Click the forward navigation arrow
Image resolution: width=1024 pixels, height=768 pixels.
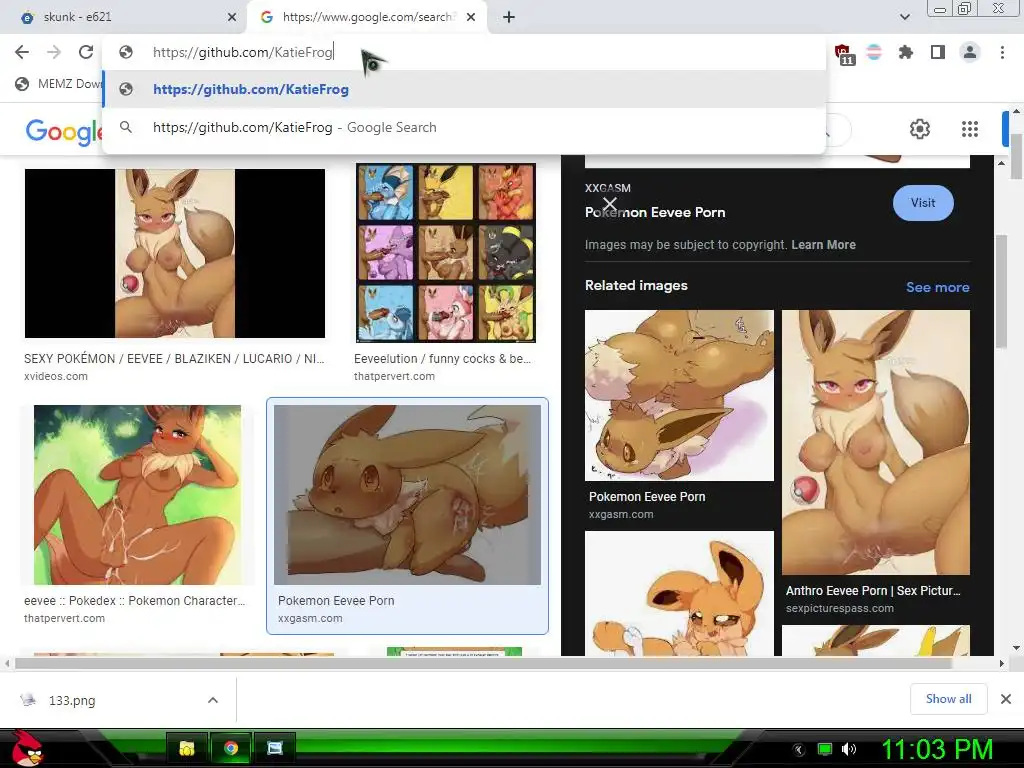[54, 52]
